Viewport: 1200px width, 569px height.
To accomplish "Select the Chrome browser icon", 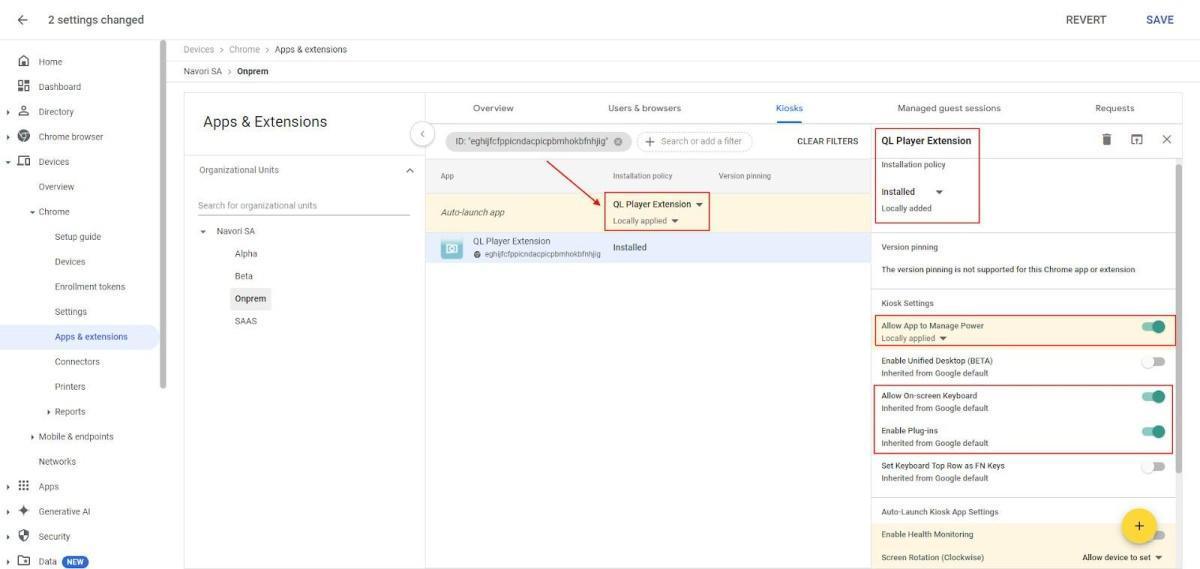I will click(23, 137).
